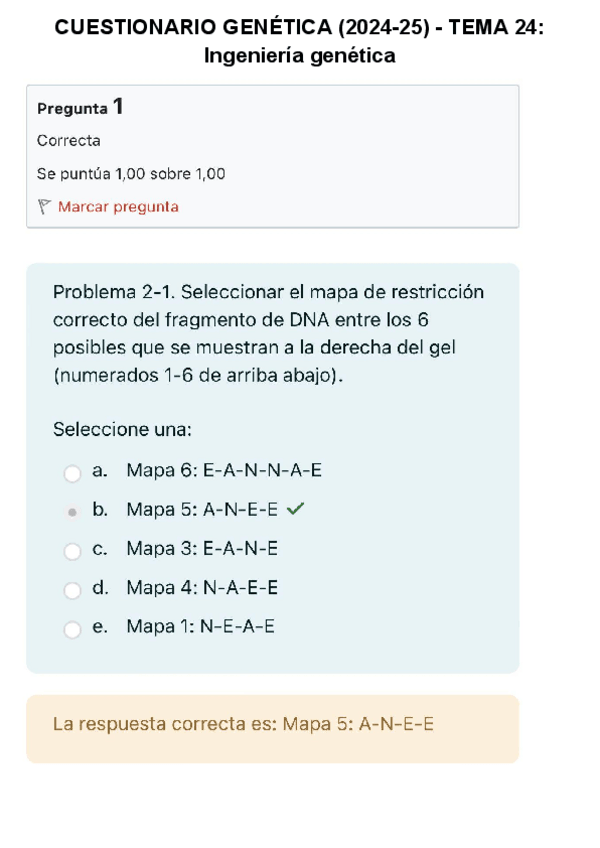
Task: Click answer label Mapa 4: N-A-E-E
Action: [202, 588]
